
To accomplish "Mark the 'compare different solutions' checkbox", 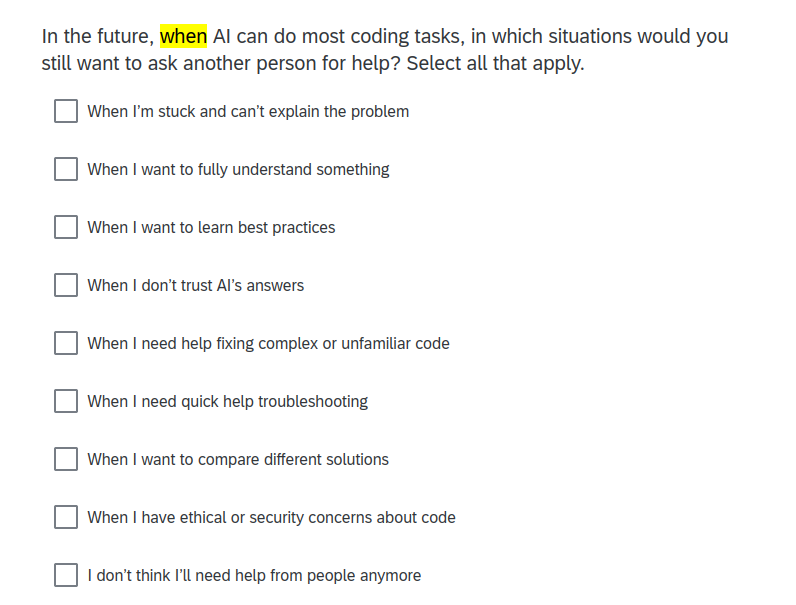I will 66,459.
